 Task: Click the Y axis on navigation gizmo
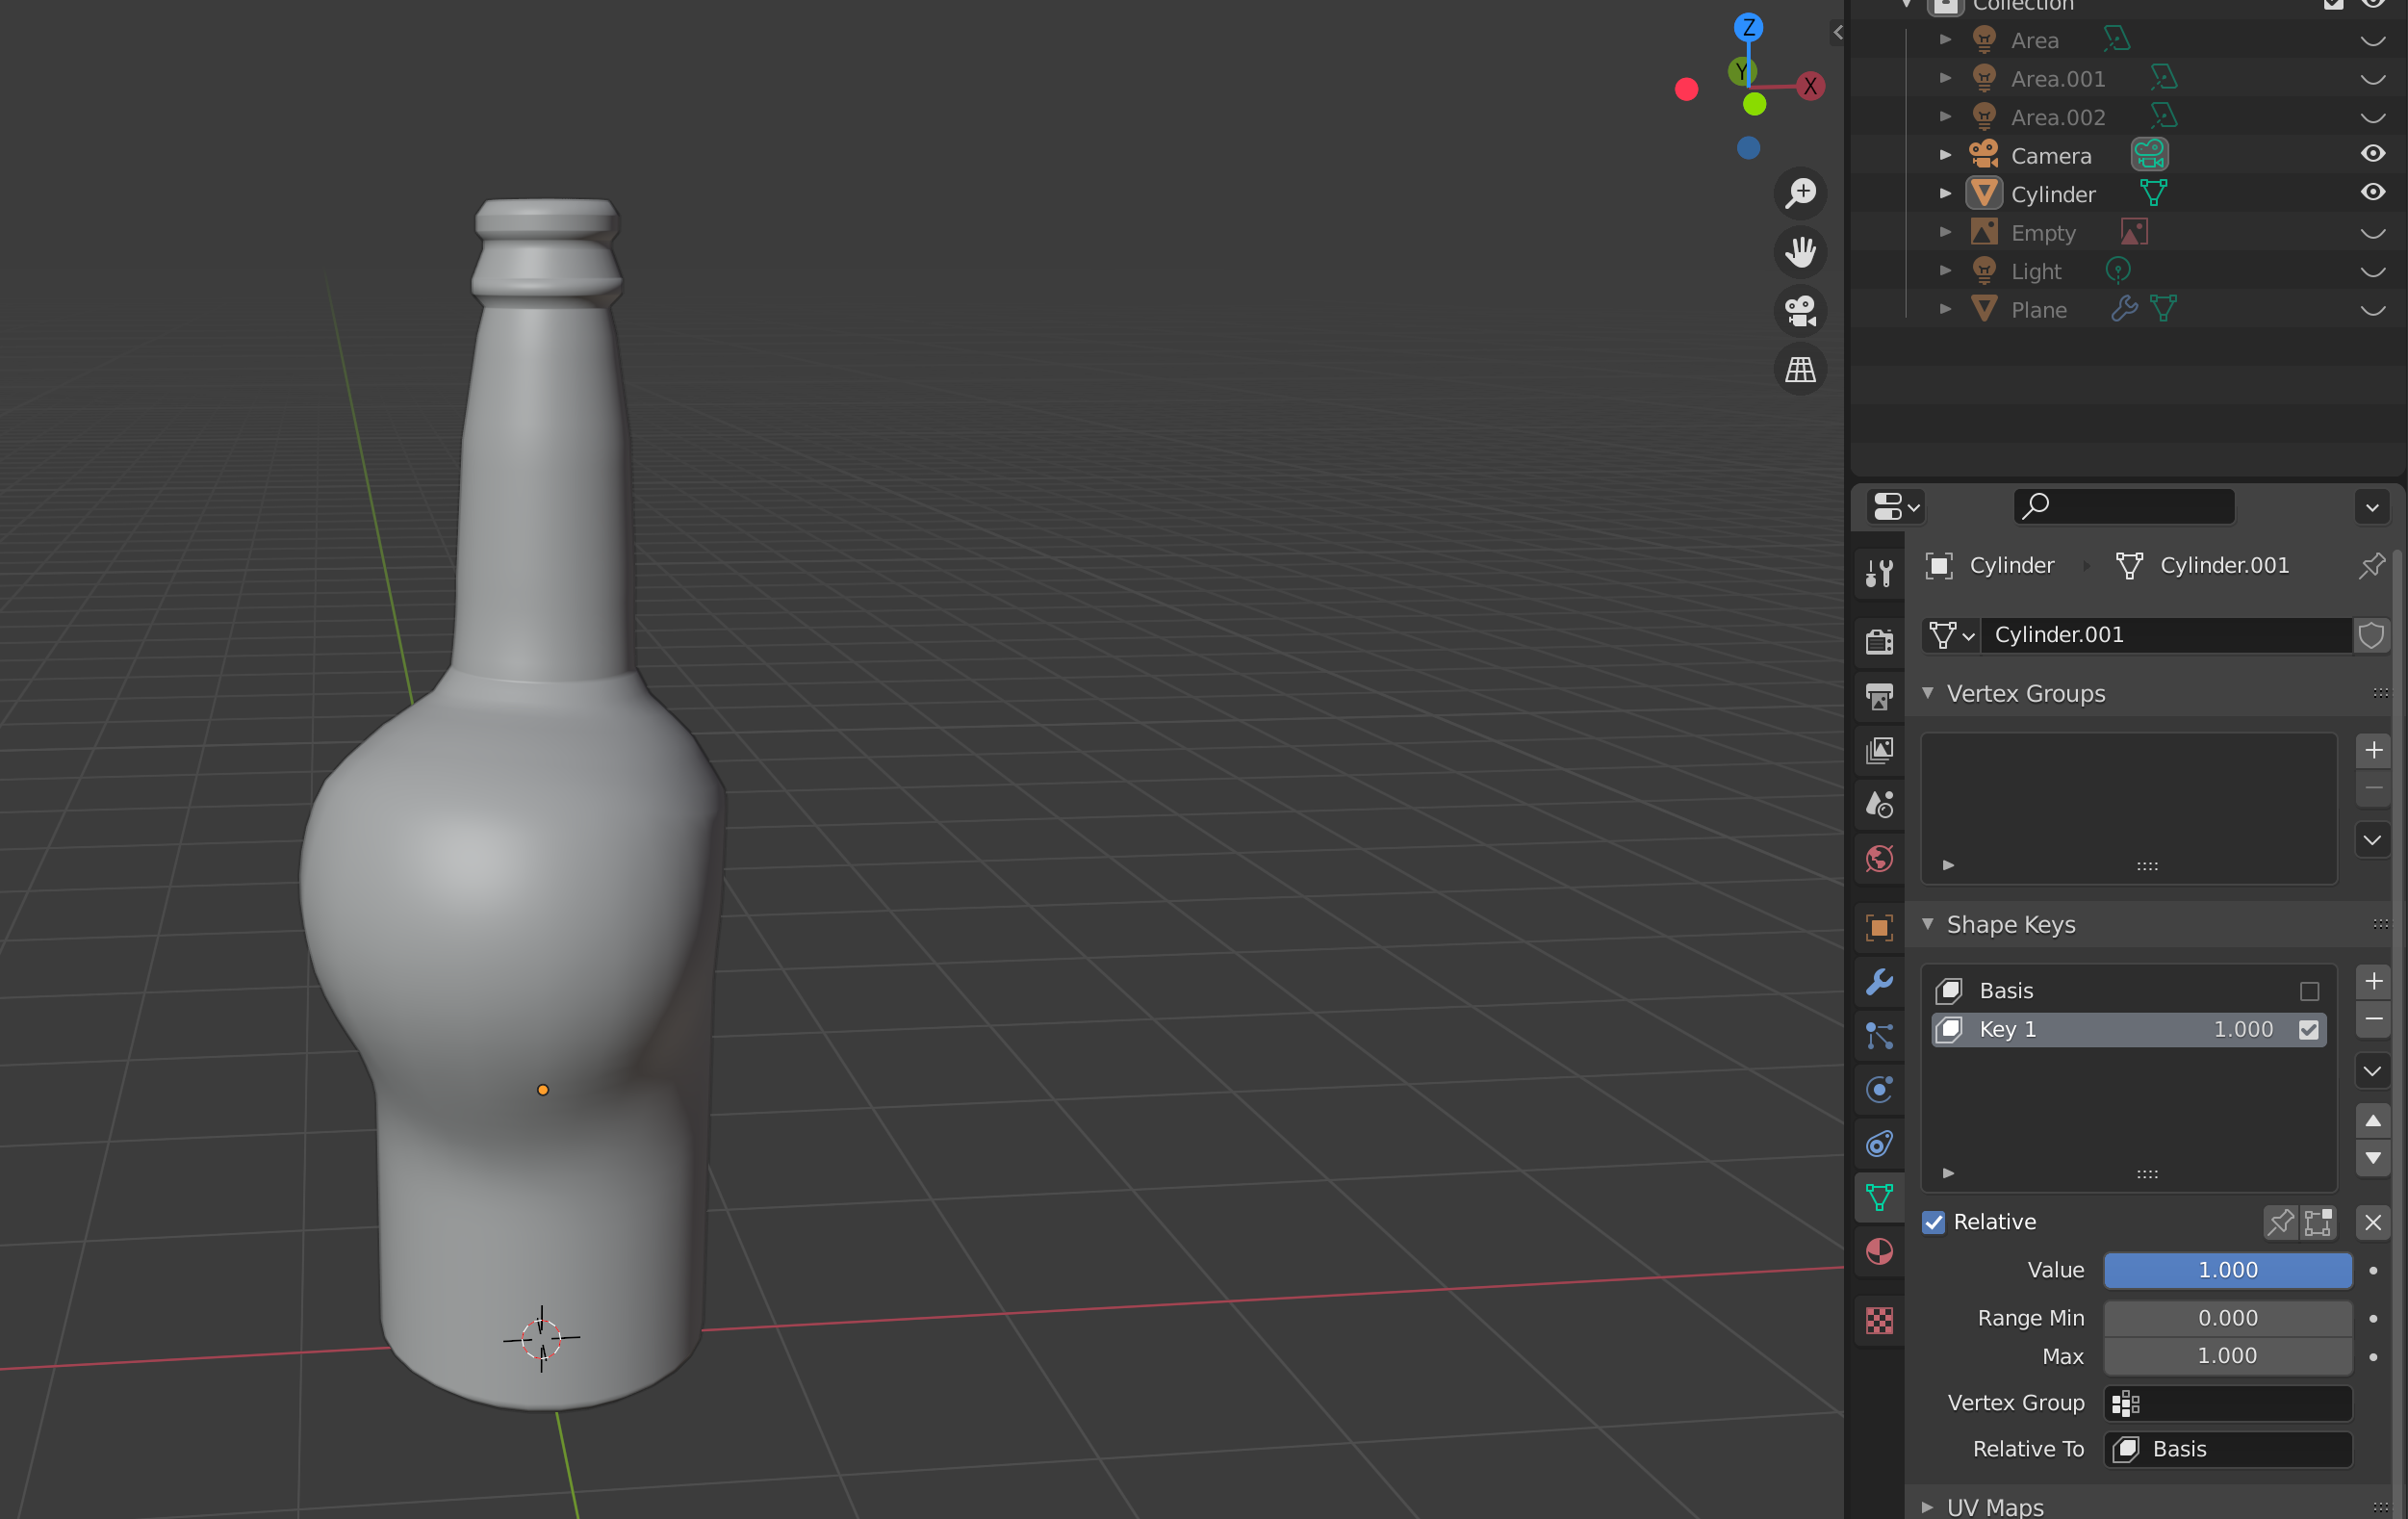1742,71
